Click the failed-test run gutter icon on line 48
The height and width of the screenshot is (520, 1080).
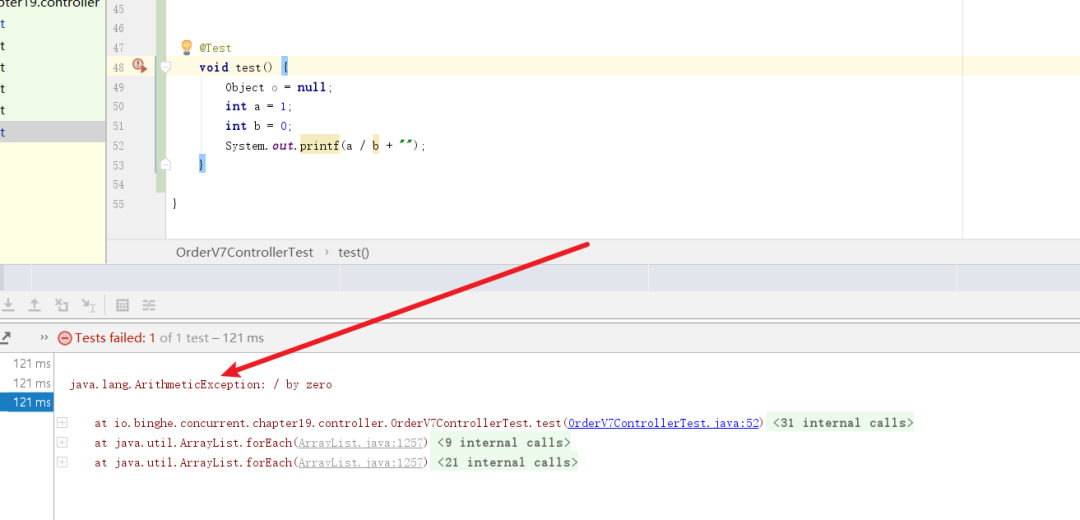[140, 66]
